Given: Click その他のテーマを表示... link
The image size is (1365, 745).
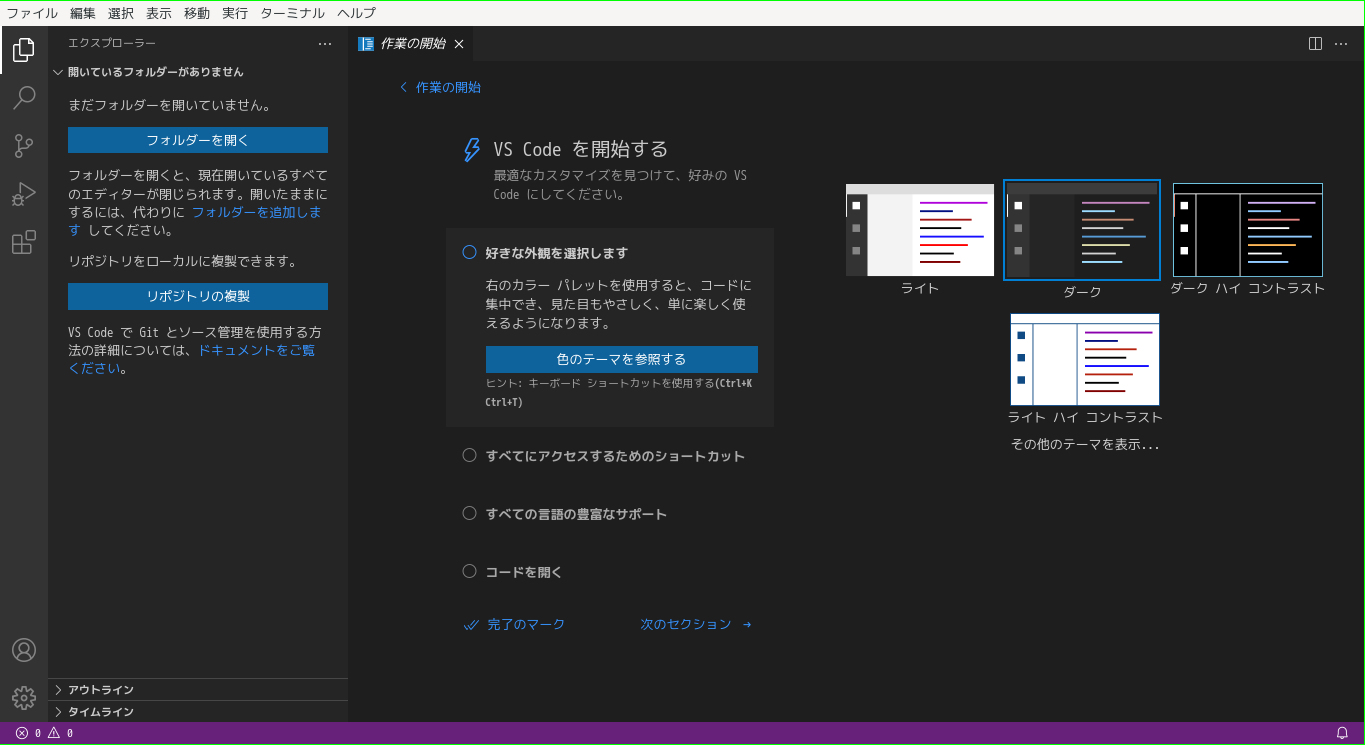Looking at the screenshot, I should pos(1085,445).
